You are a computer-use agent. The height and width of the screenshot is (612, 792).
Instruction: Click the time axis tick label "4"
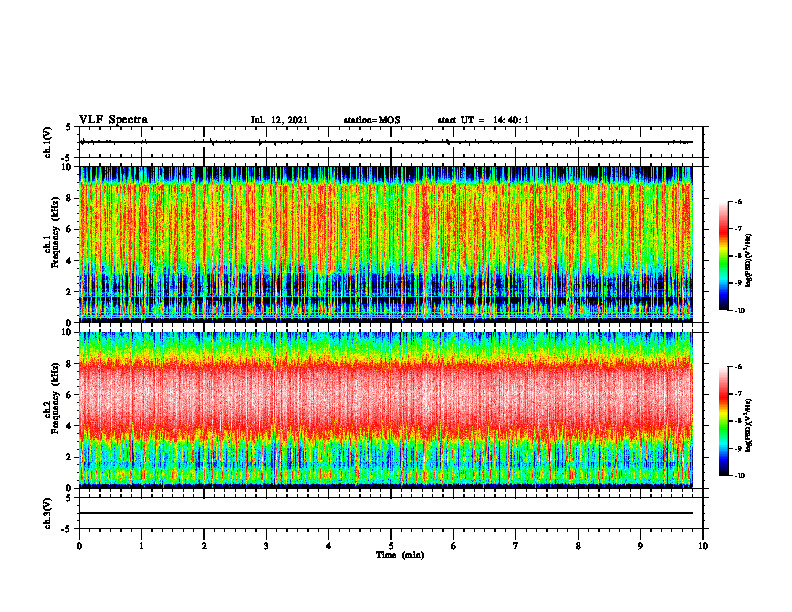coord(329,546)
